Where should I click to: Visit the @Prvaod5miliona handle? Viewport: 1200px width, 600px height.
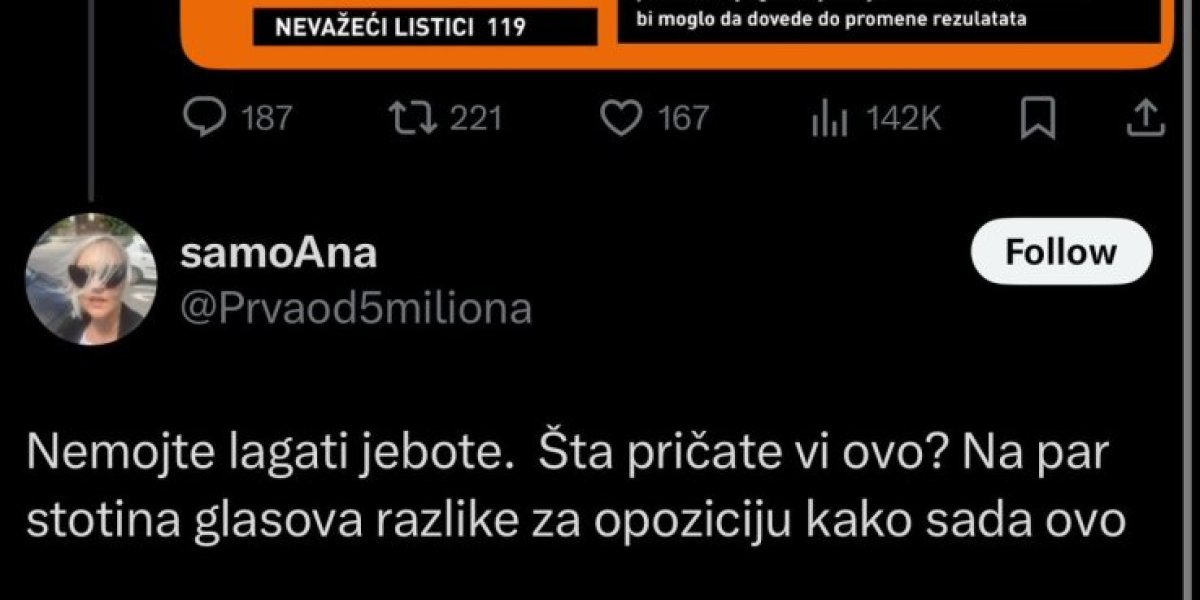tap(356, 309)
